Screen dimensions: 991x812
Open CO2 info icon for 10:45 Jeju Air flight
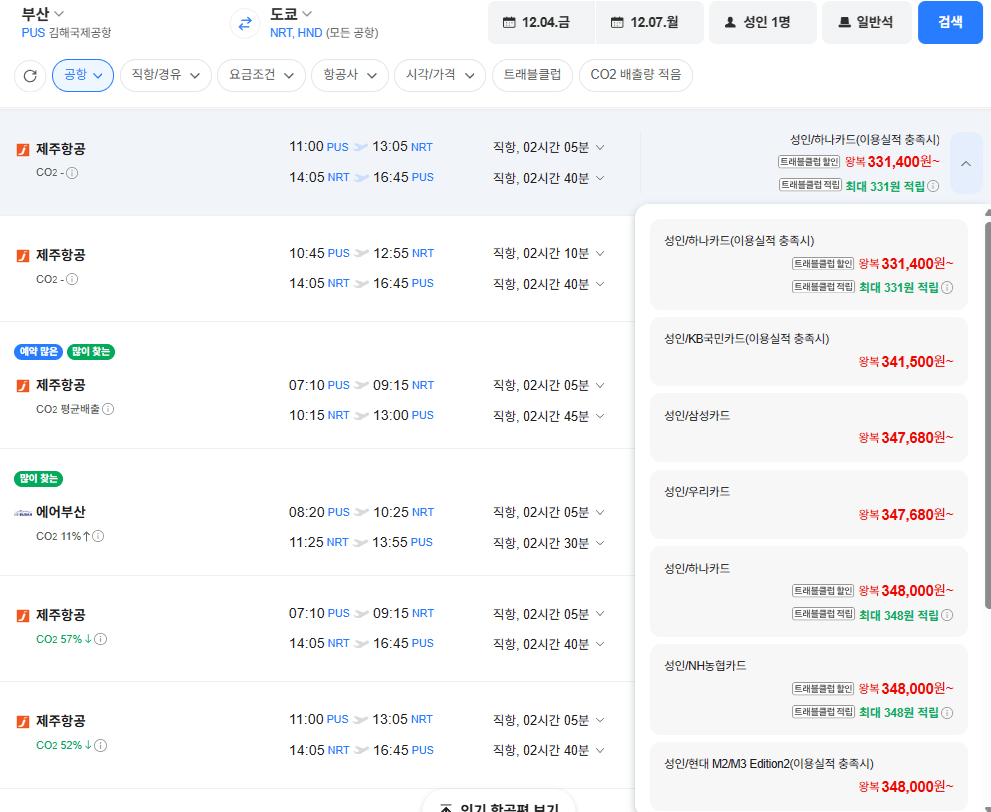(72, 279)
